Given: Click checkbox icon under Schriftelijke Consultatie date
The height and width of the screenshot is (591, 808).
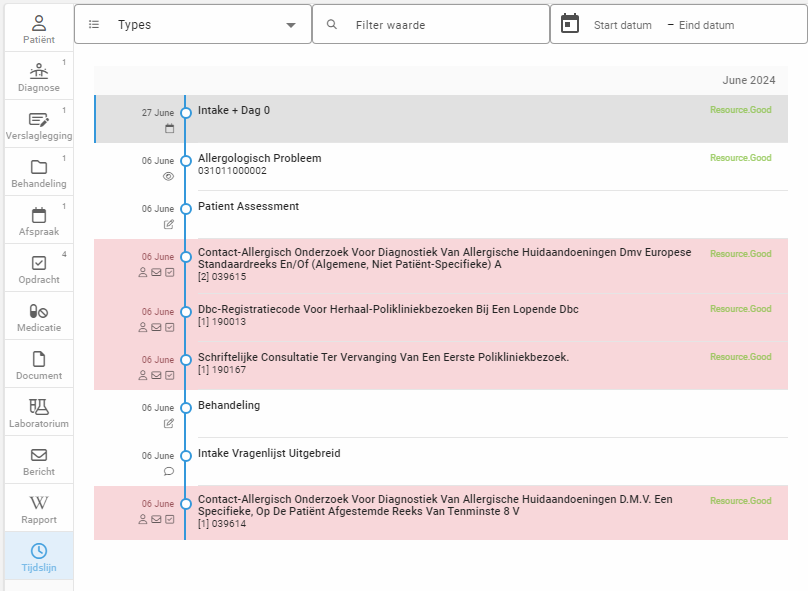Looking at the screenshot, I should pyautogui.click(x=170, y=375).
